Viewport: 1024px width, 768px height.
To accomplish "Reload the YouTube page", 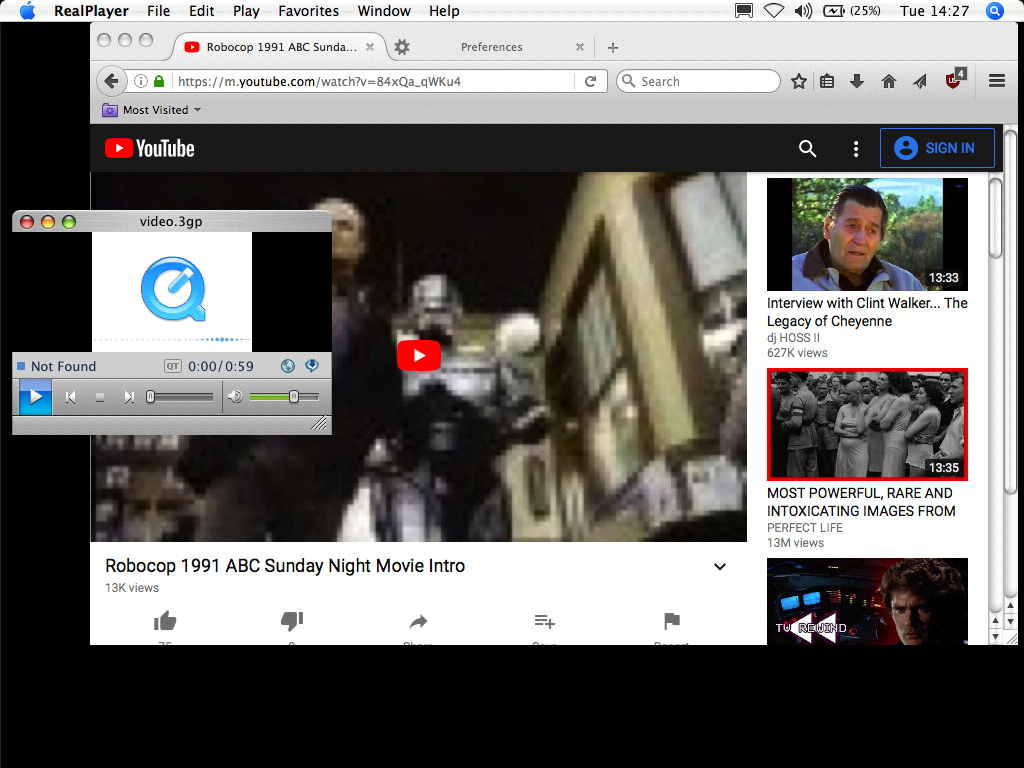I will [590, 81].
